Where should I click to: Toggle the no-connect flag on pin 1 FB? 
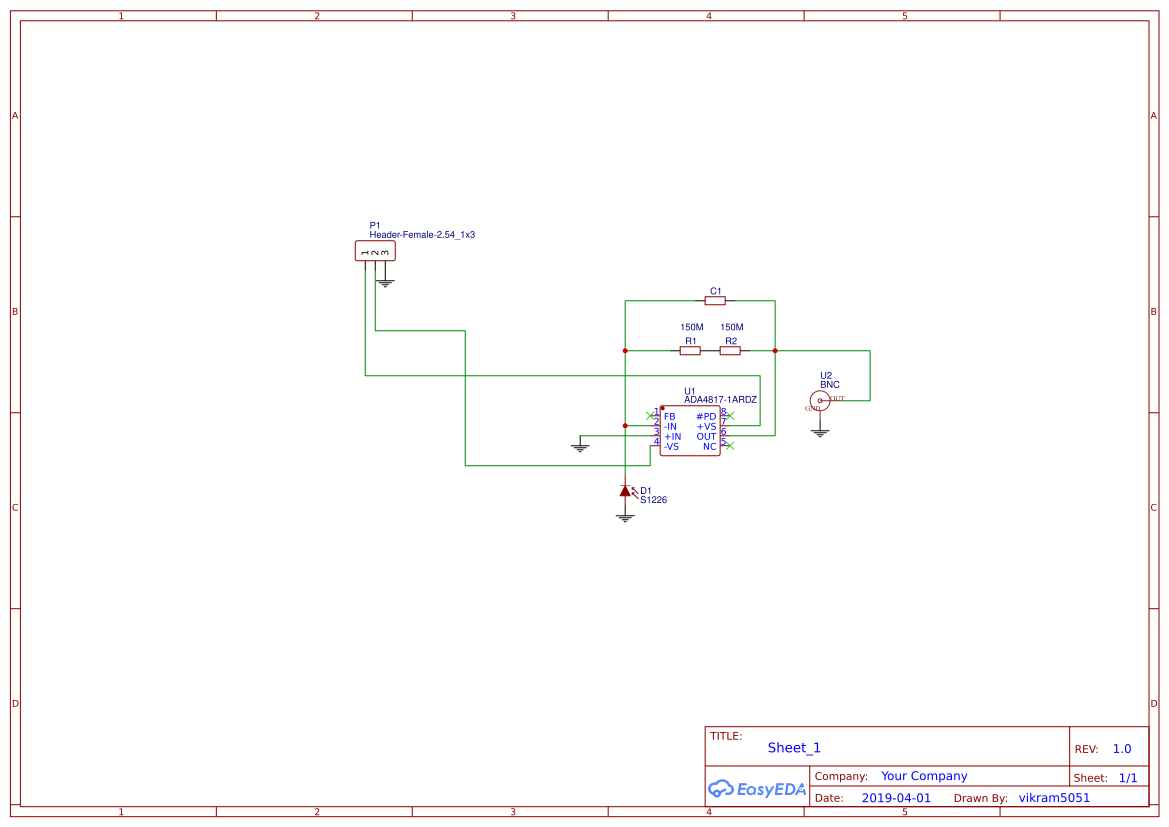[650, 416]
